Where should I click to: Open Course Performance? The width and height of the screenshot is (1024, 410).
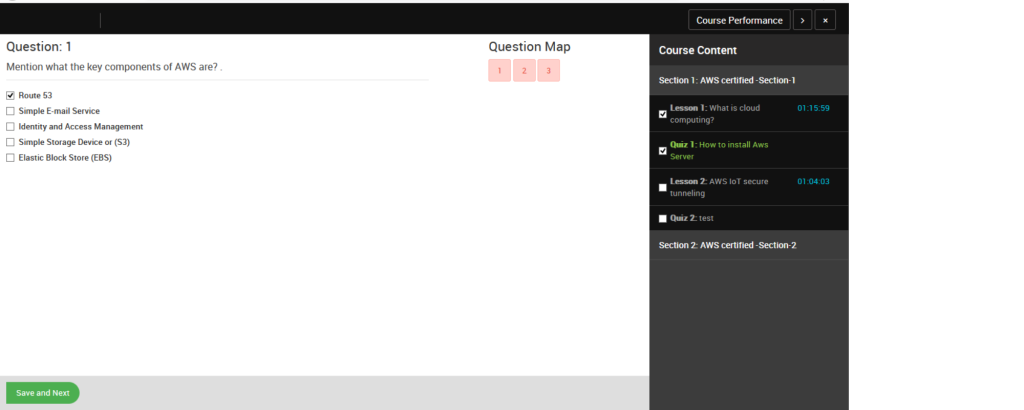click(x=739, y=20)
